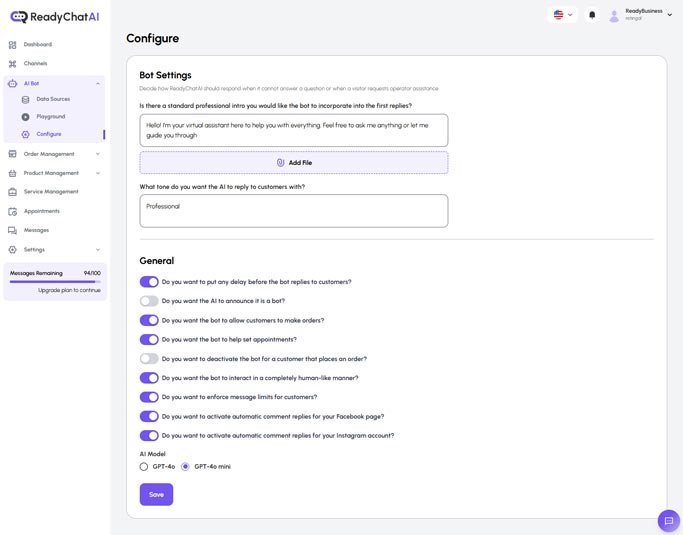Click the Save button
Viewport: 683px width, 535px height.
[x=156, y=494]
